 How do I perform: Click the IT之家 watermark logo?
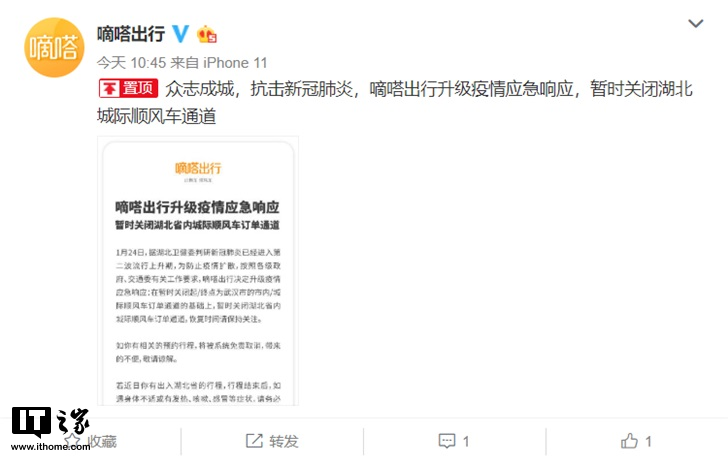point(50,423)
